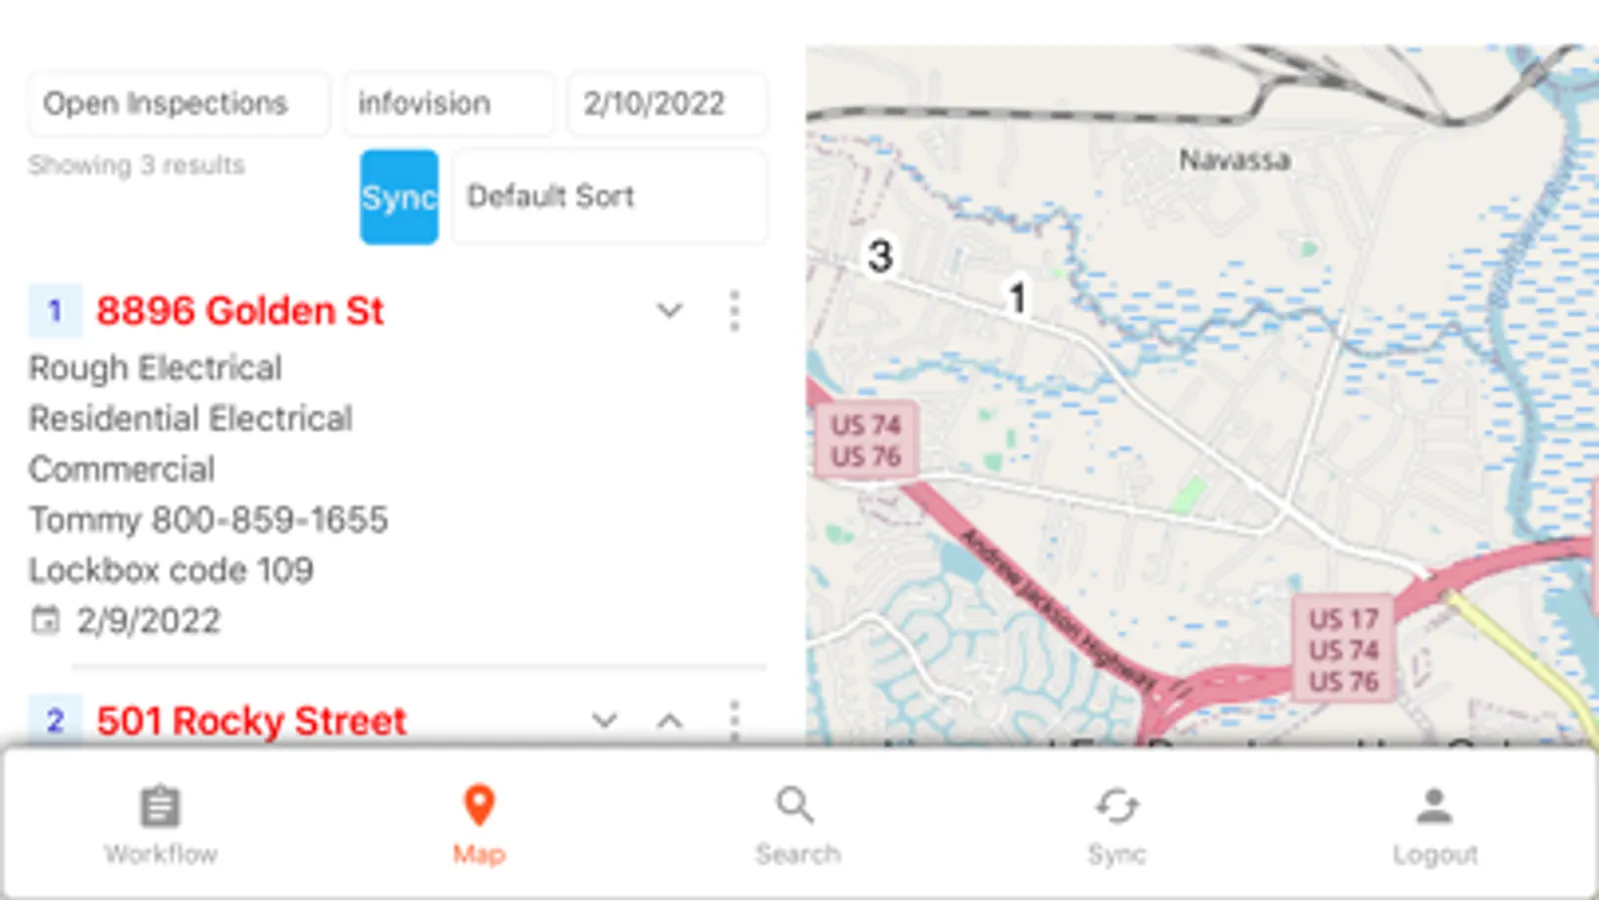
Task: Move 501 Rocky Street up with chevron
Action: [670, 720]
